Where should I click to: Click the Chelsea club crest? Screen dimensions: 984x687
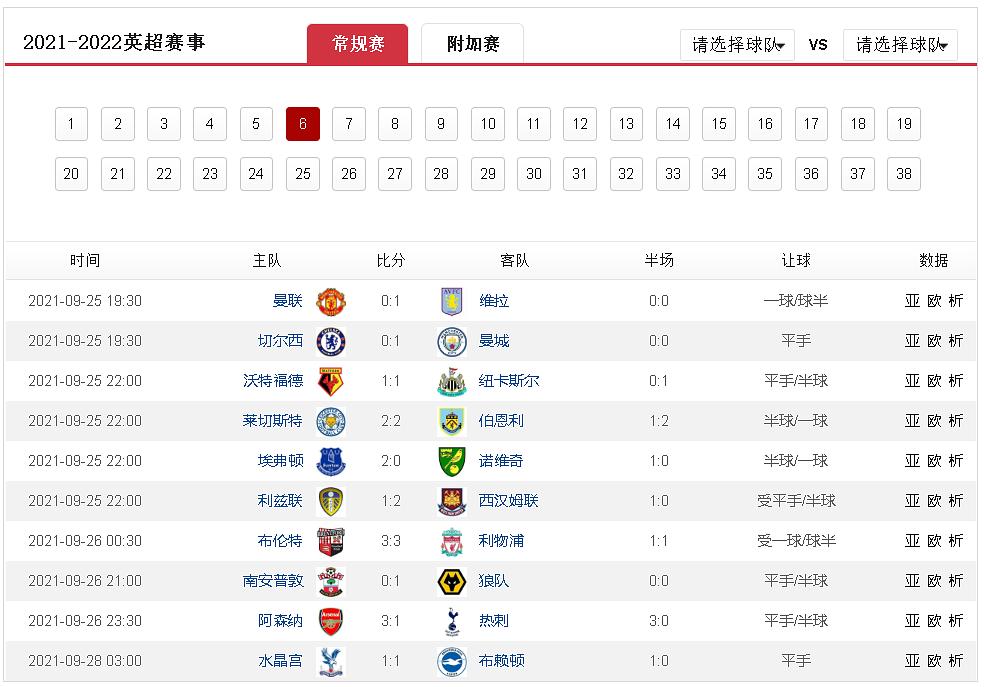click(331, 341)
